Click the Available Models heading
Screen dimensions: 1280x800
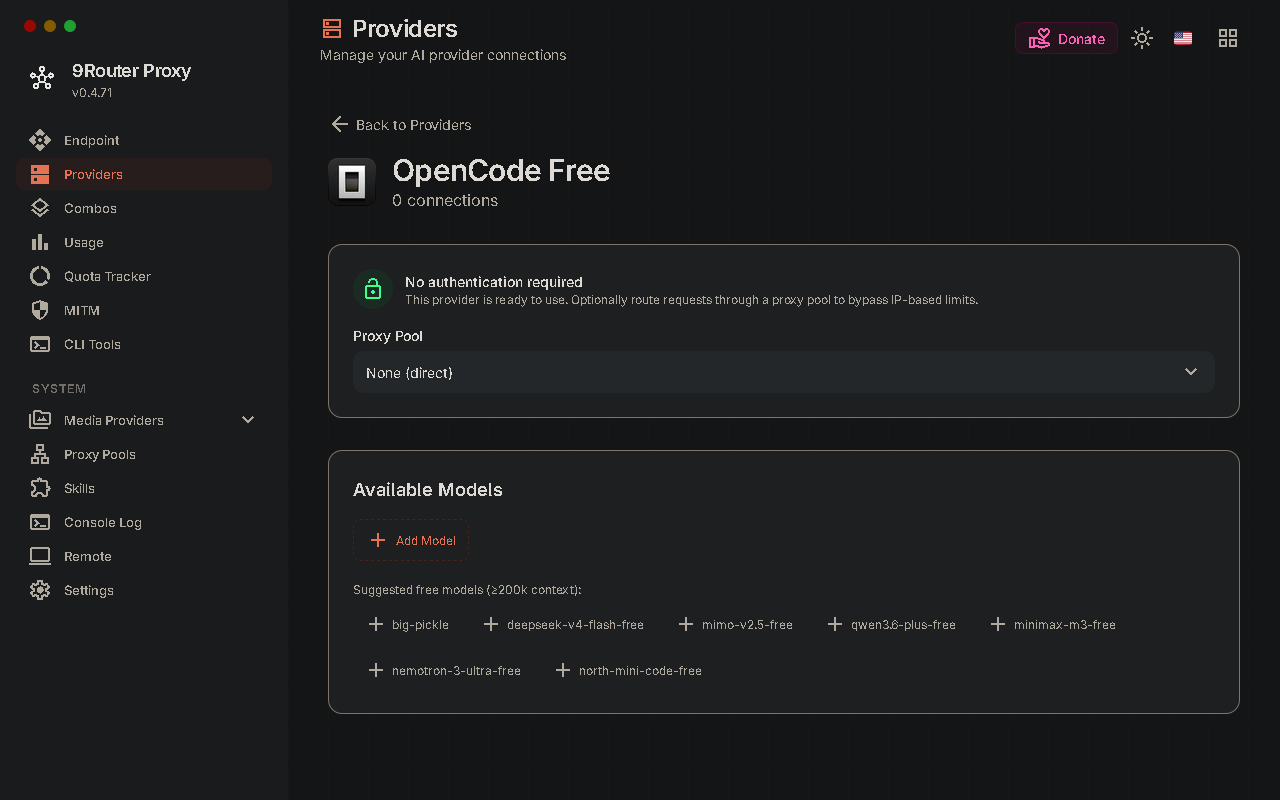pyautogui.click(x=428, y=489)
